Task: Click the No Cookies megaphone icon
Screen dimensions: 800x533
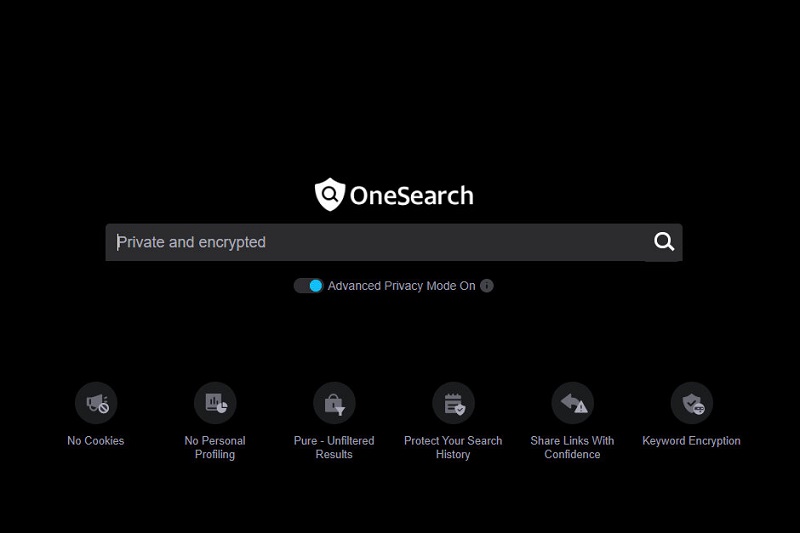Action: (x=96, y=403)
